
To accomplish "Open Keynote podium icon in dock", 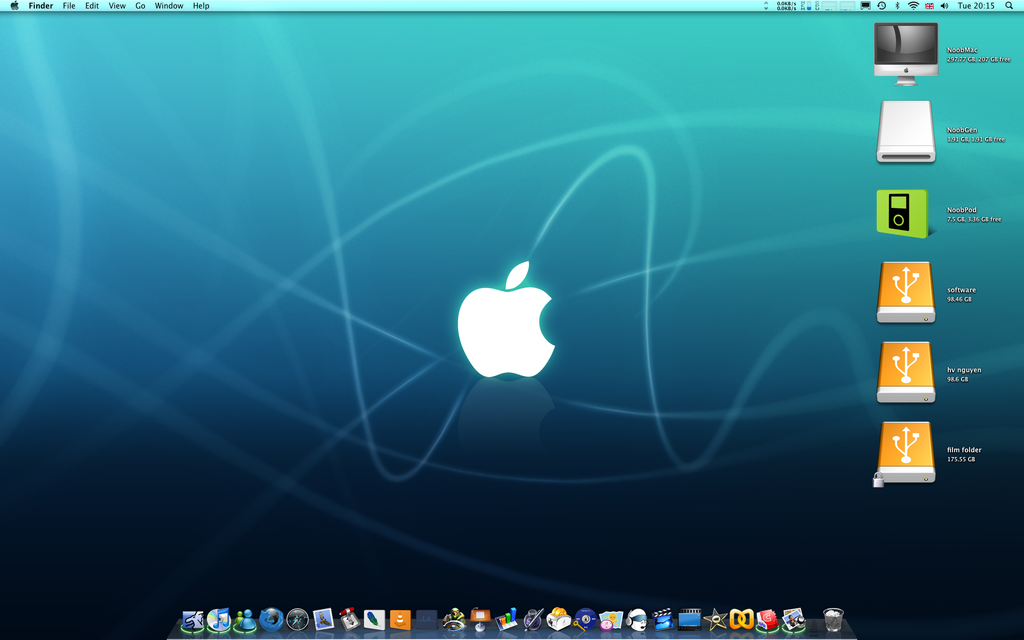I will coord(480,619).
